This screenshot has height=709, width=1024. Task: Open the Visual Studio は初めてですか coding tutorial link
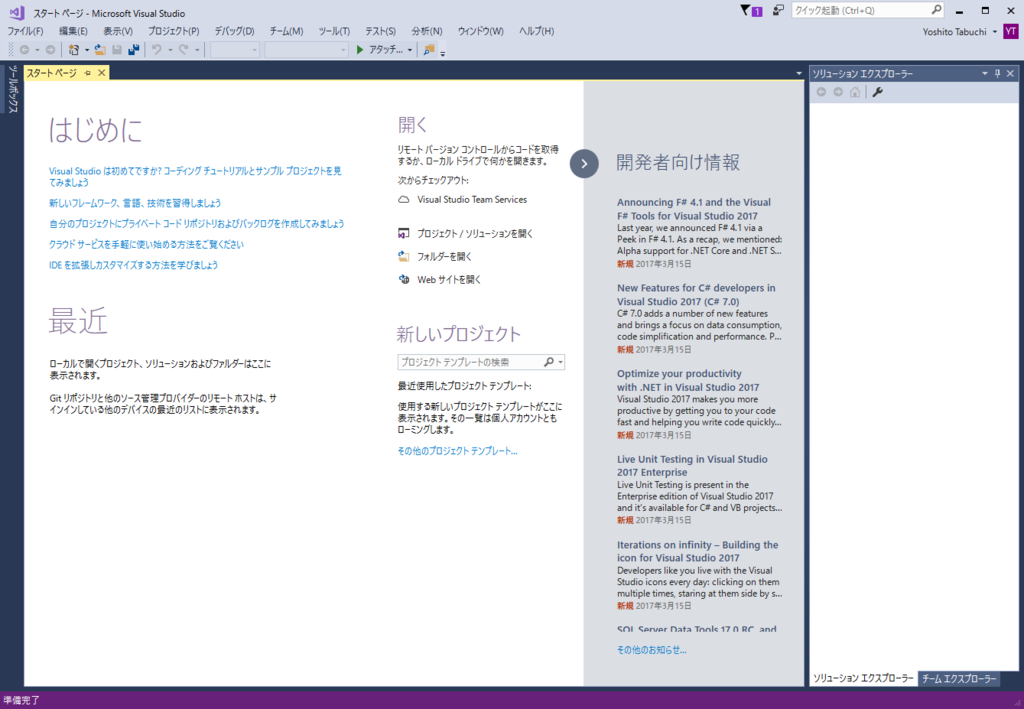195,177
